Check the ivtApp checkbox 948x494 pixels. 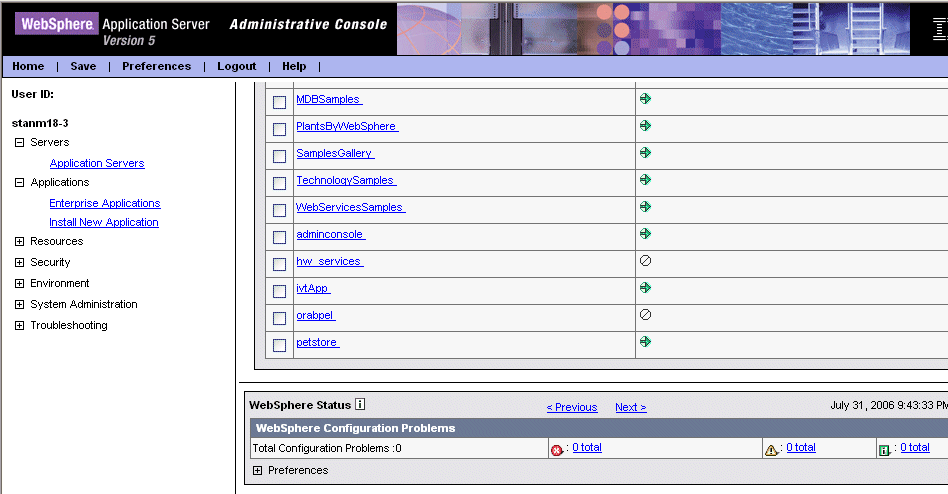pos(279,291)
